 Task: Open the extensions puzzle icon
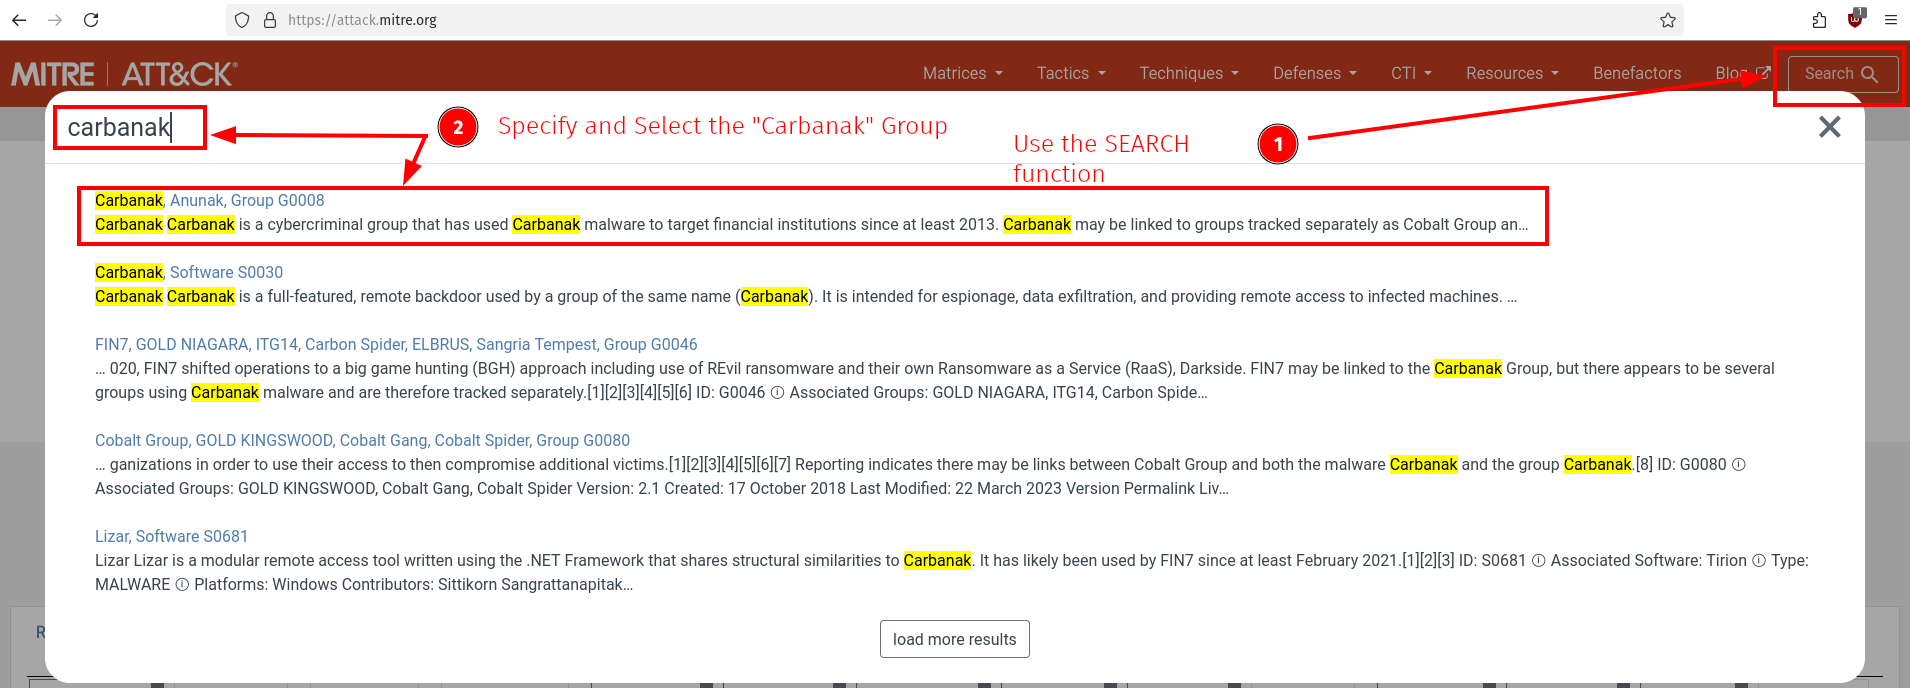click(1819, 20)
